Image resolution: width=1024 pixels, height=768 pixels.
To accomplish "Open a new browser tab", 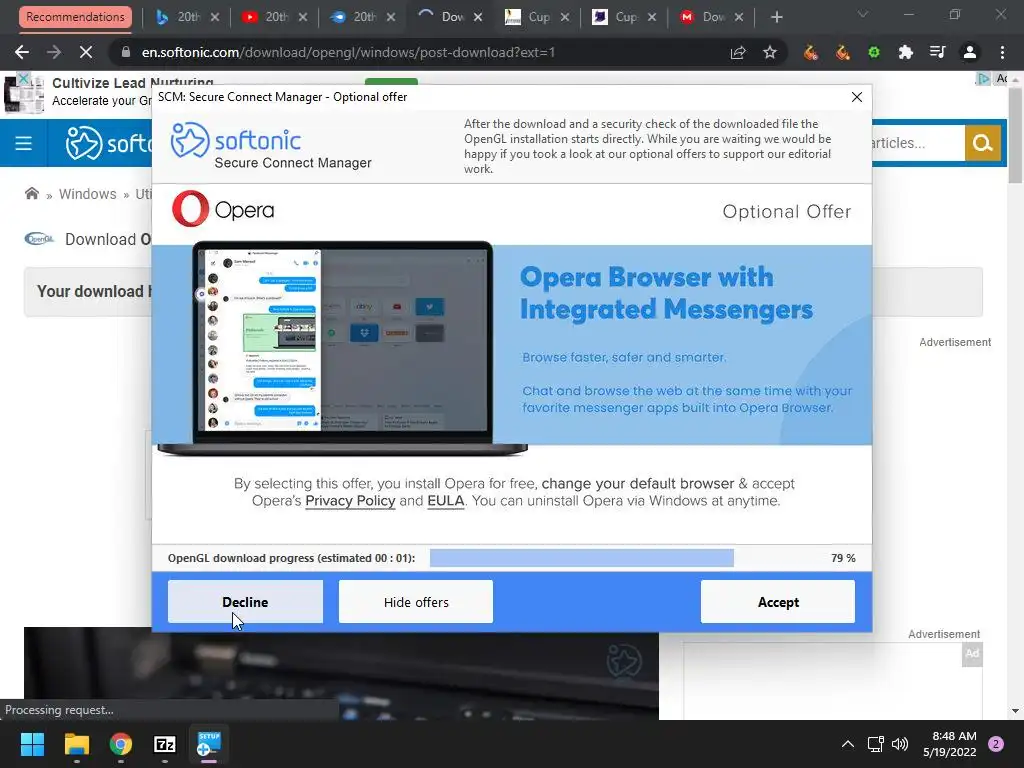I will (x=776, y=17).
